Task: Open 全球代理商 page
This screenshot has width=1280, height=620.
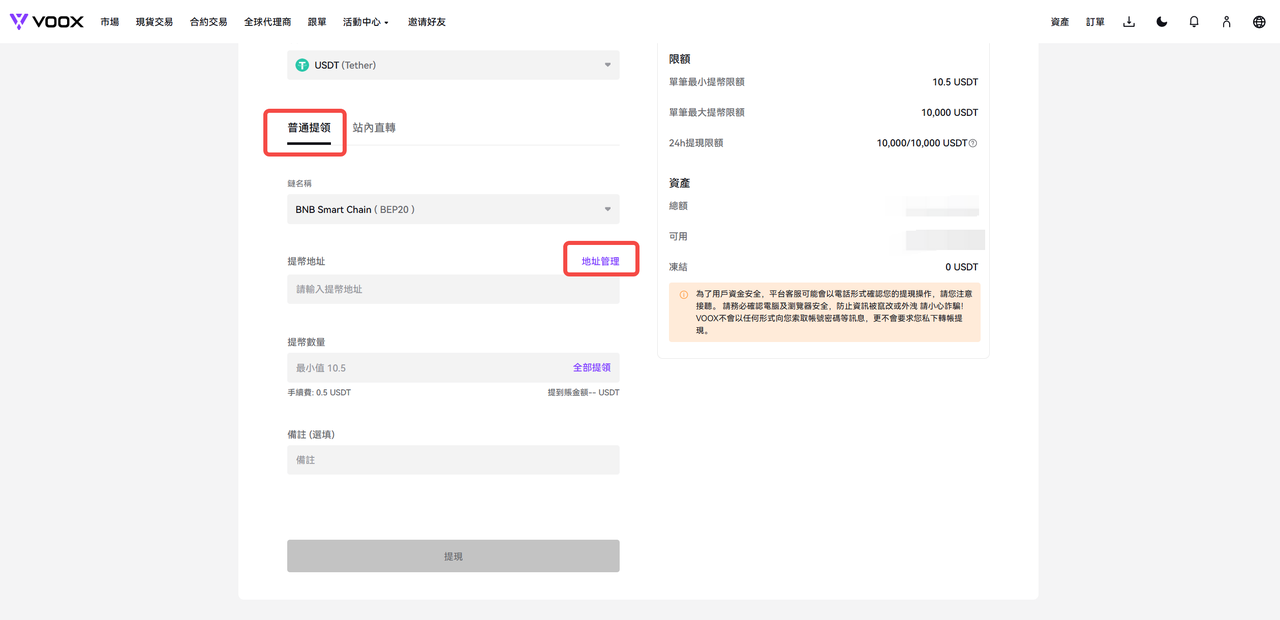Action: 267,21
